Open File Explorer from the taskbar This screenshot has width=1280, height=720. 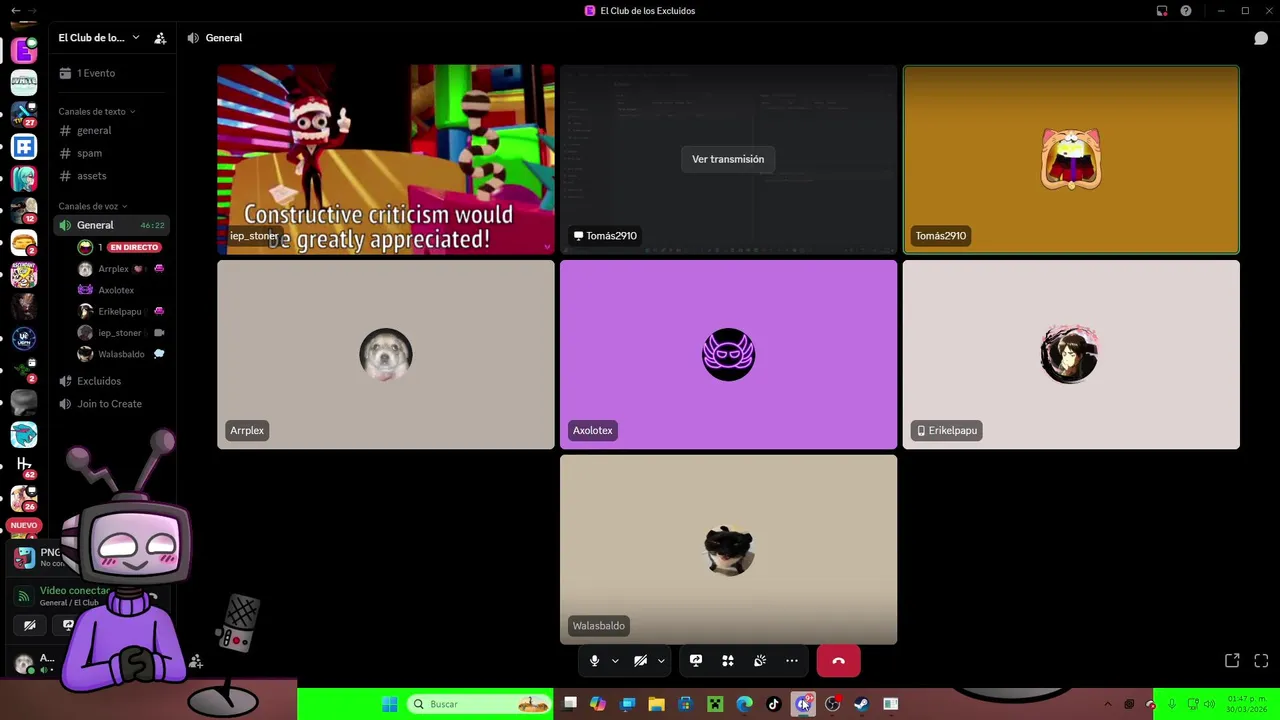[x=656, y=704]
